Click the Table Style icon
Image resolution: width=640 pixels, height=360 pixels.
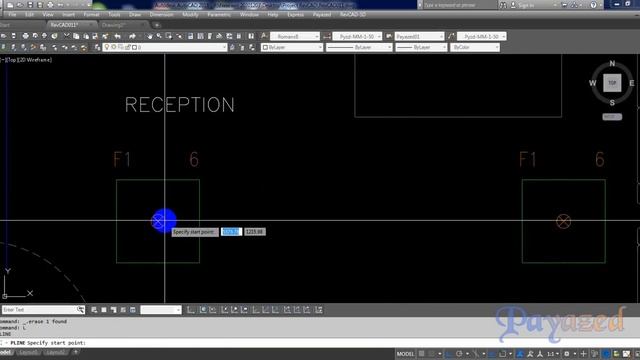tap(389, 36)
